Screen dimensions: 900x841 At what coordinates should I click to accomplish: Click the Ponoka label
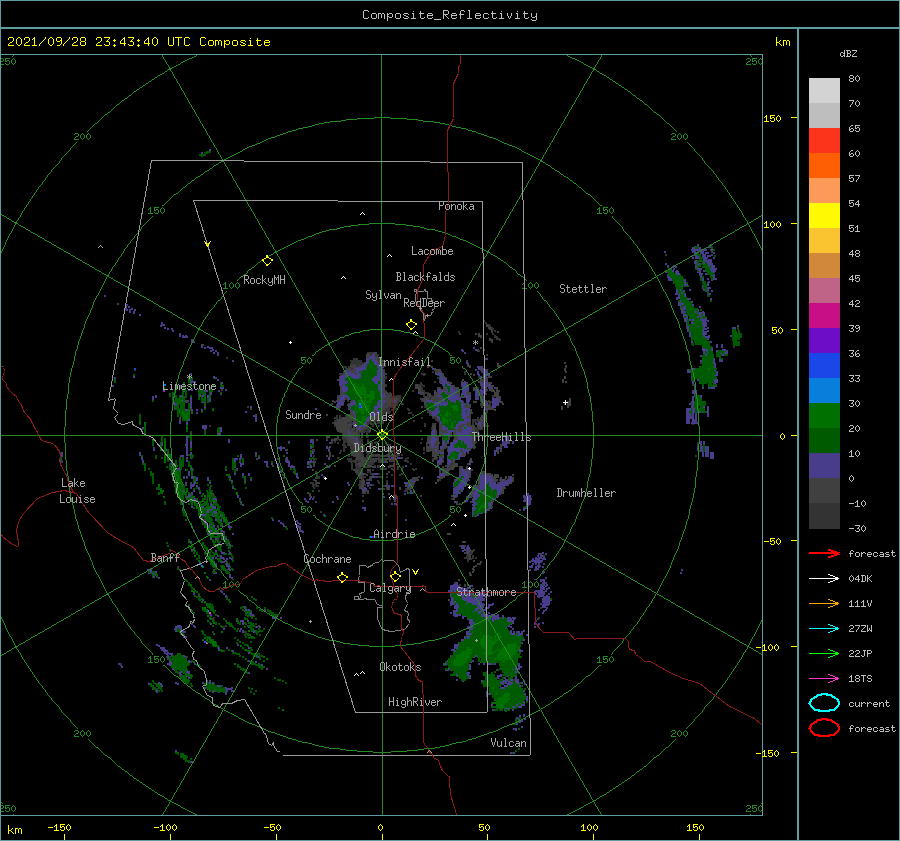[x=456, y=206]
